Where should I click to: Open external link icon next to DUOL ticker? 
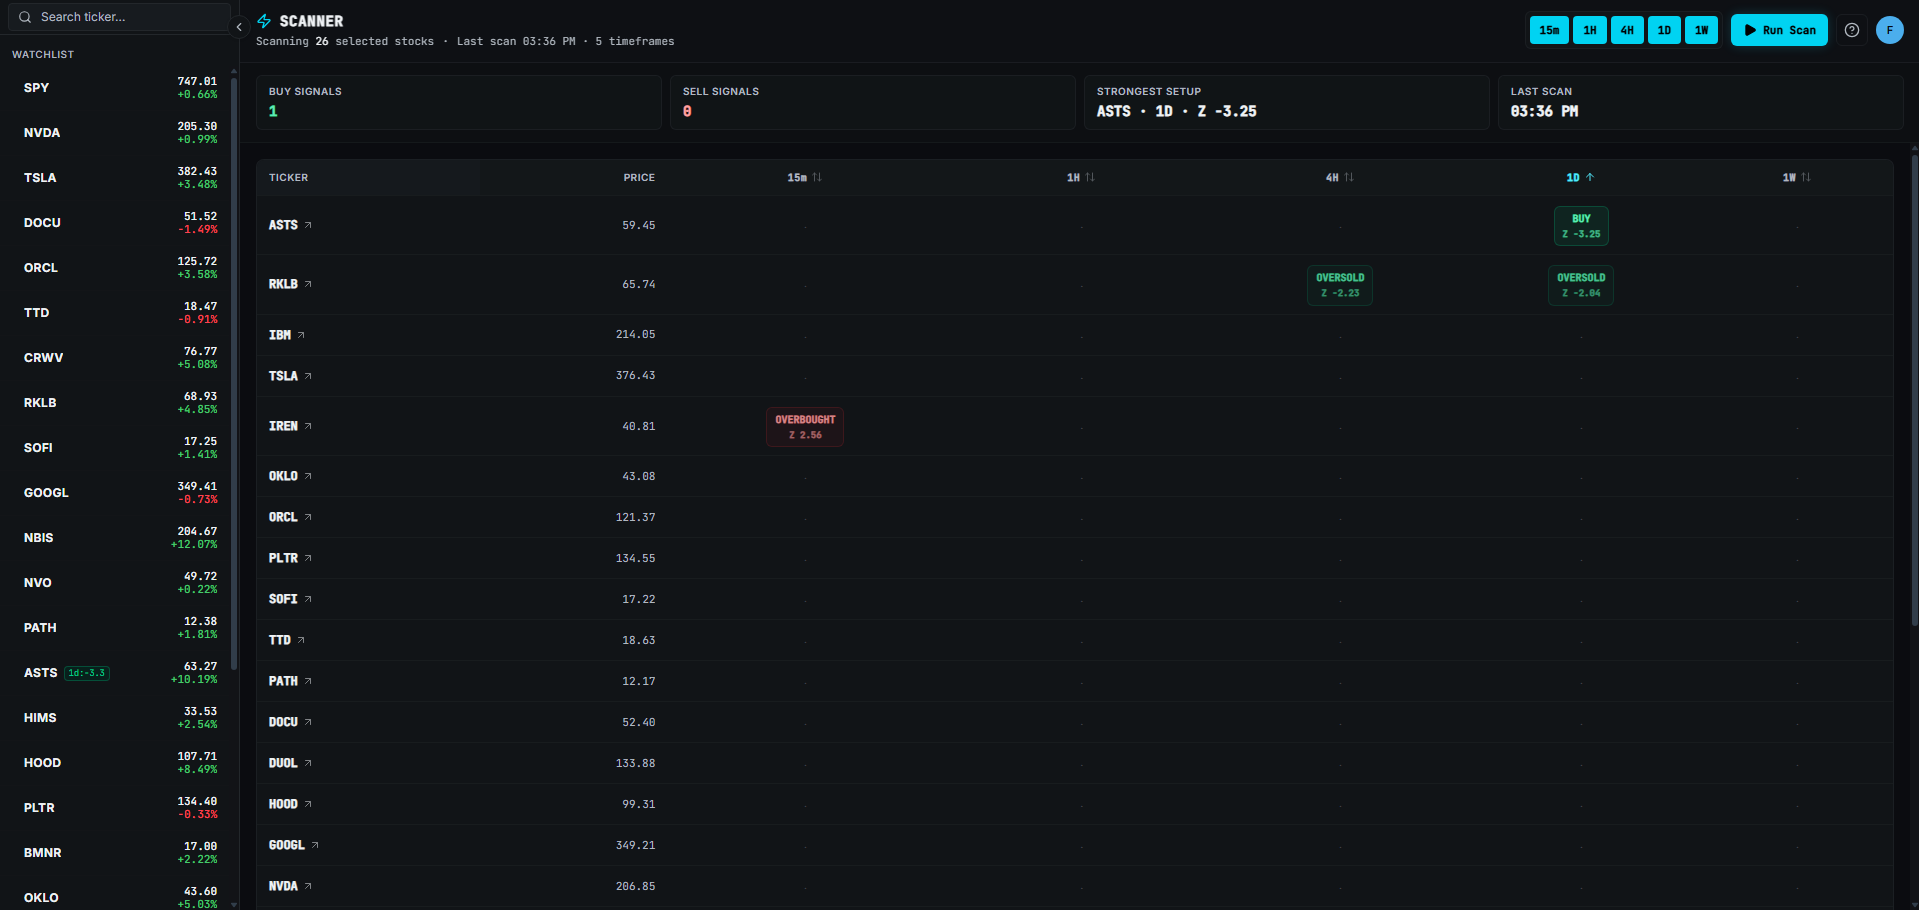(308, 763)
